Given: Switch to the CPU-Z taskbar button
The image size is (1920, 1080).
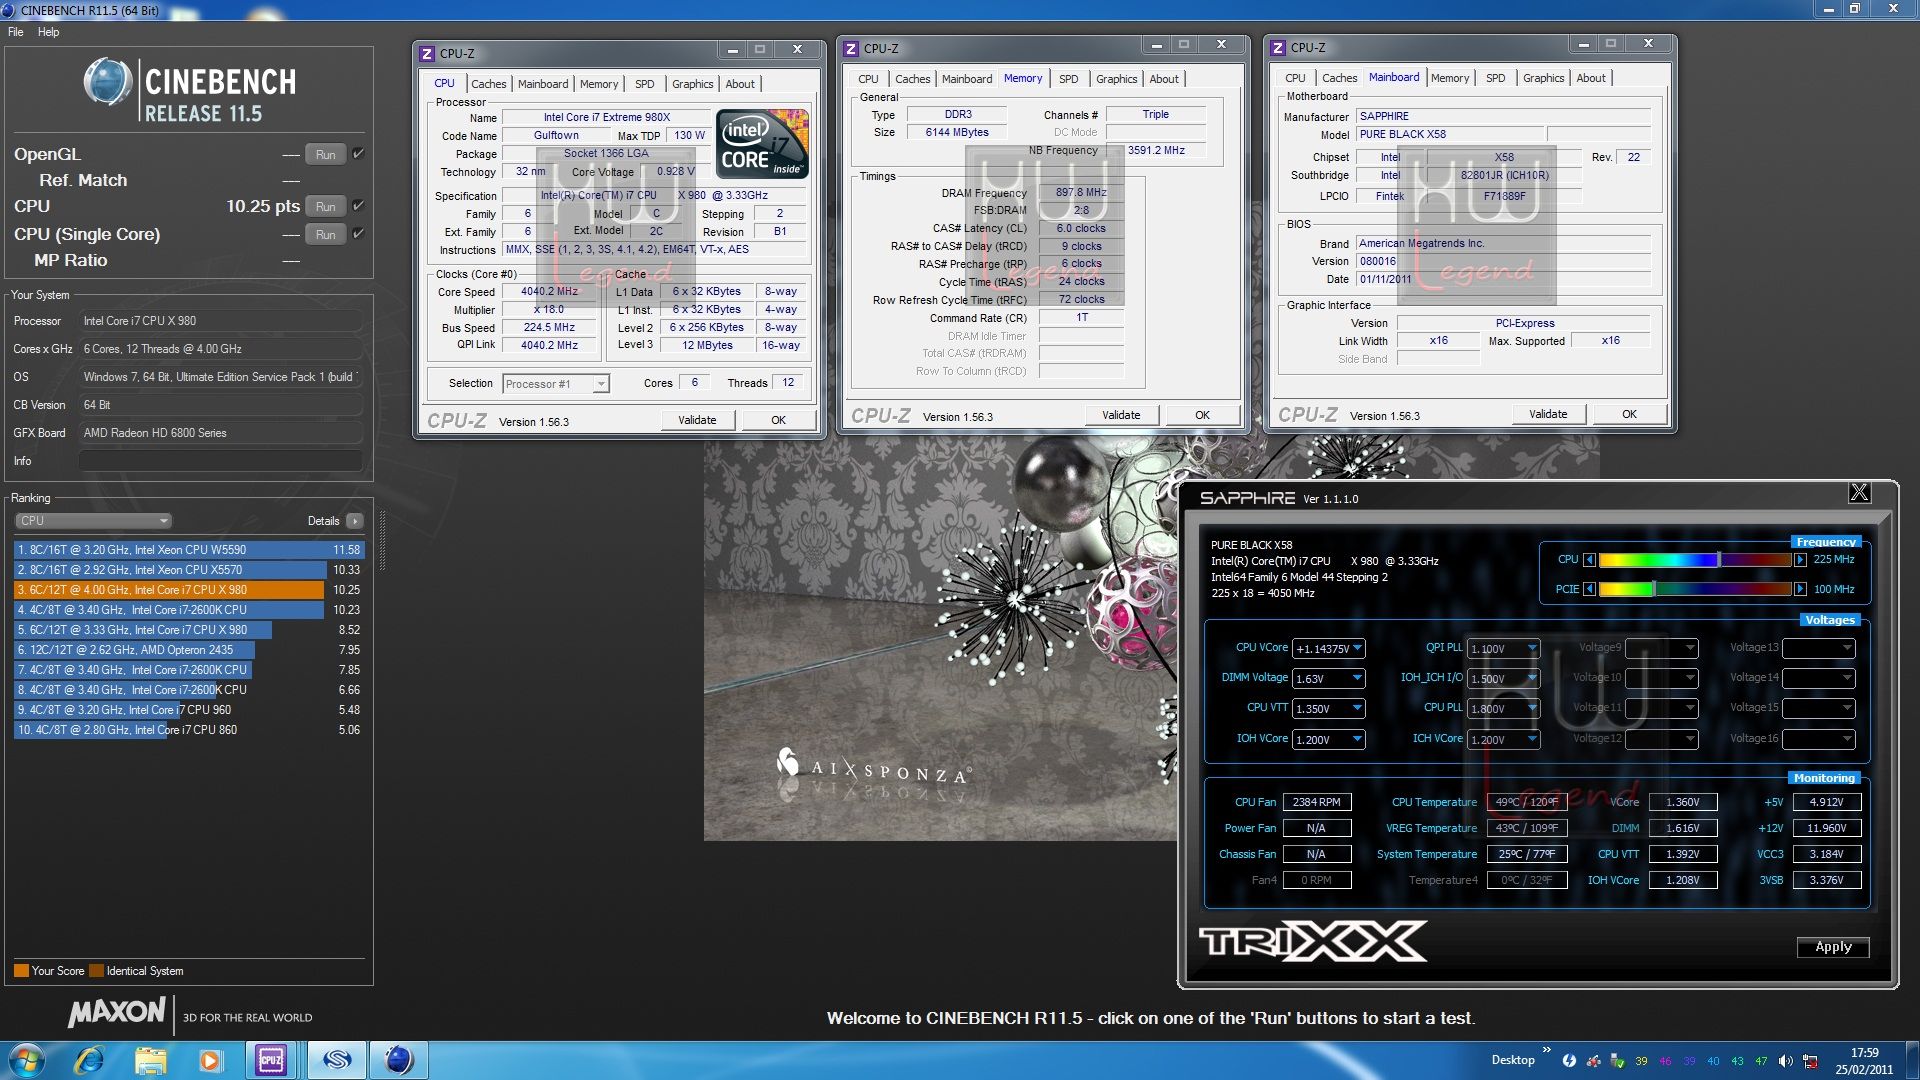Looking at the screenshot, I should click(x=271, y=1060).
